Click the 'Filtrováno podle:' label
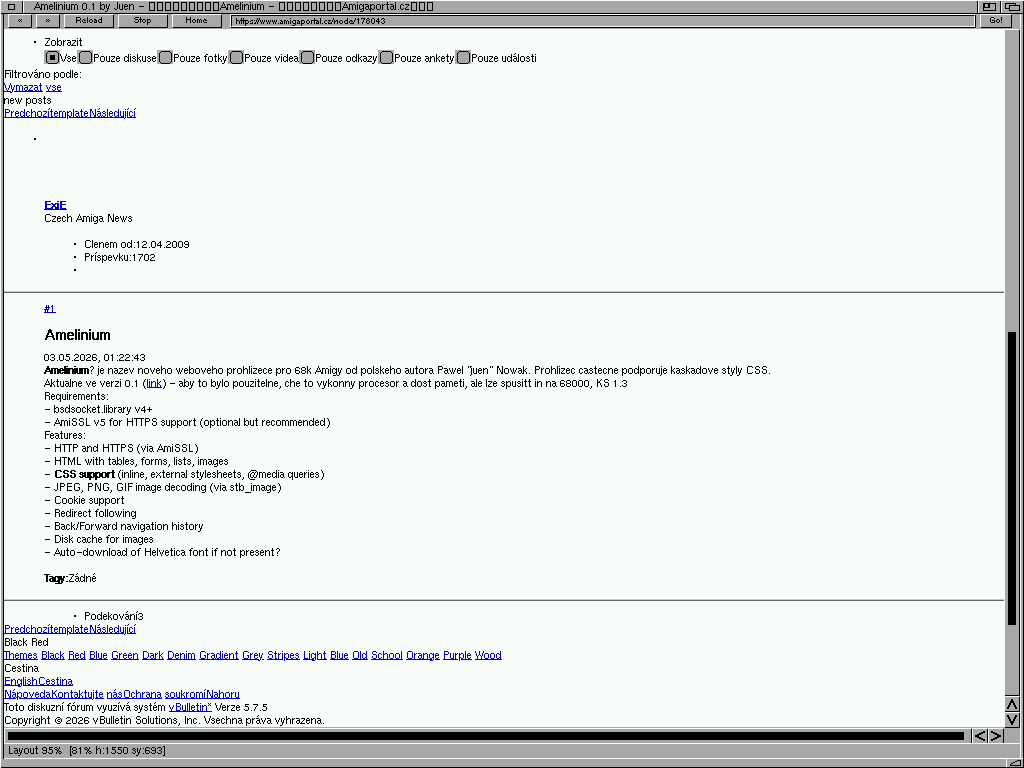 coord(43,74)
